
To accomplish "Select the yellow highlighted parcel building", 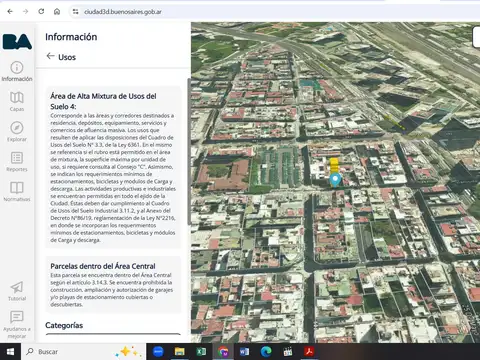I will click(334, 165).
